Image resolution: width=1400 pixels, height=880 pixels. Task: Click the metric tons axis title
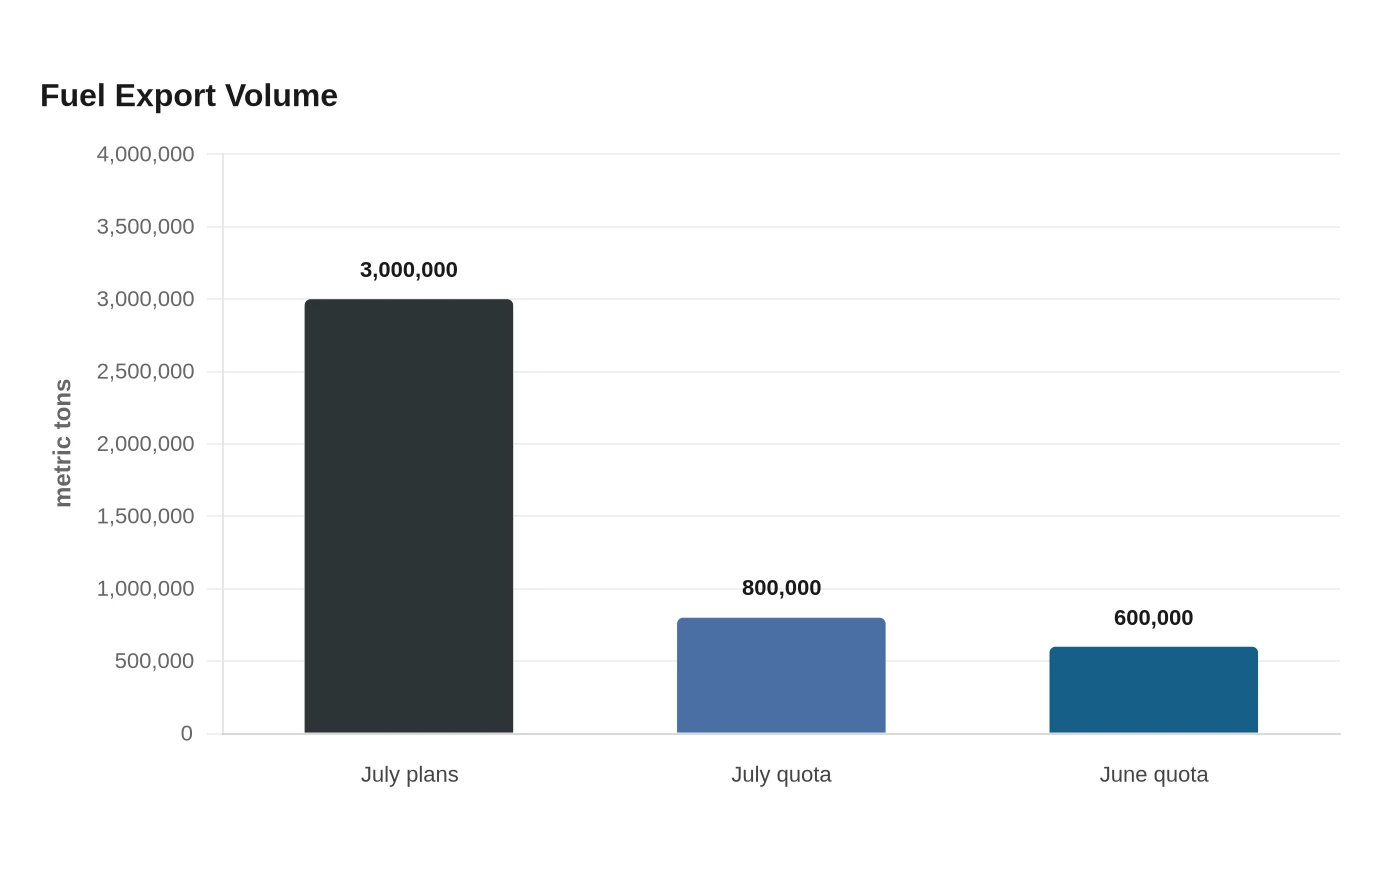(63, 443)
